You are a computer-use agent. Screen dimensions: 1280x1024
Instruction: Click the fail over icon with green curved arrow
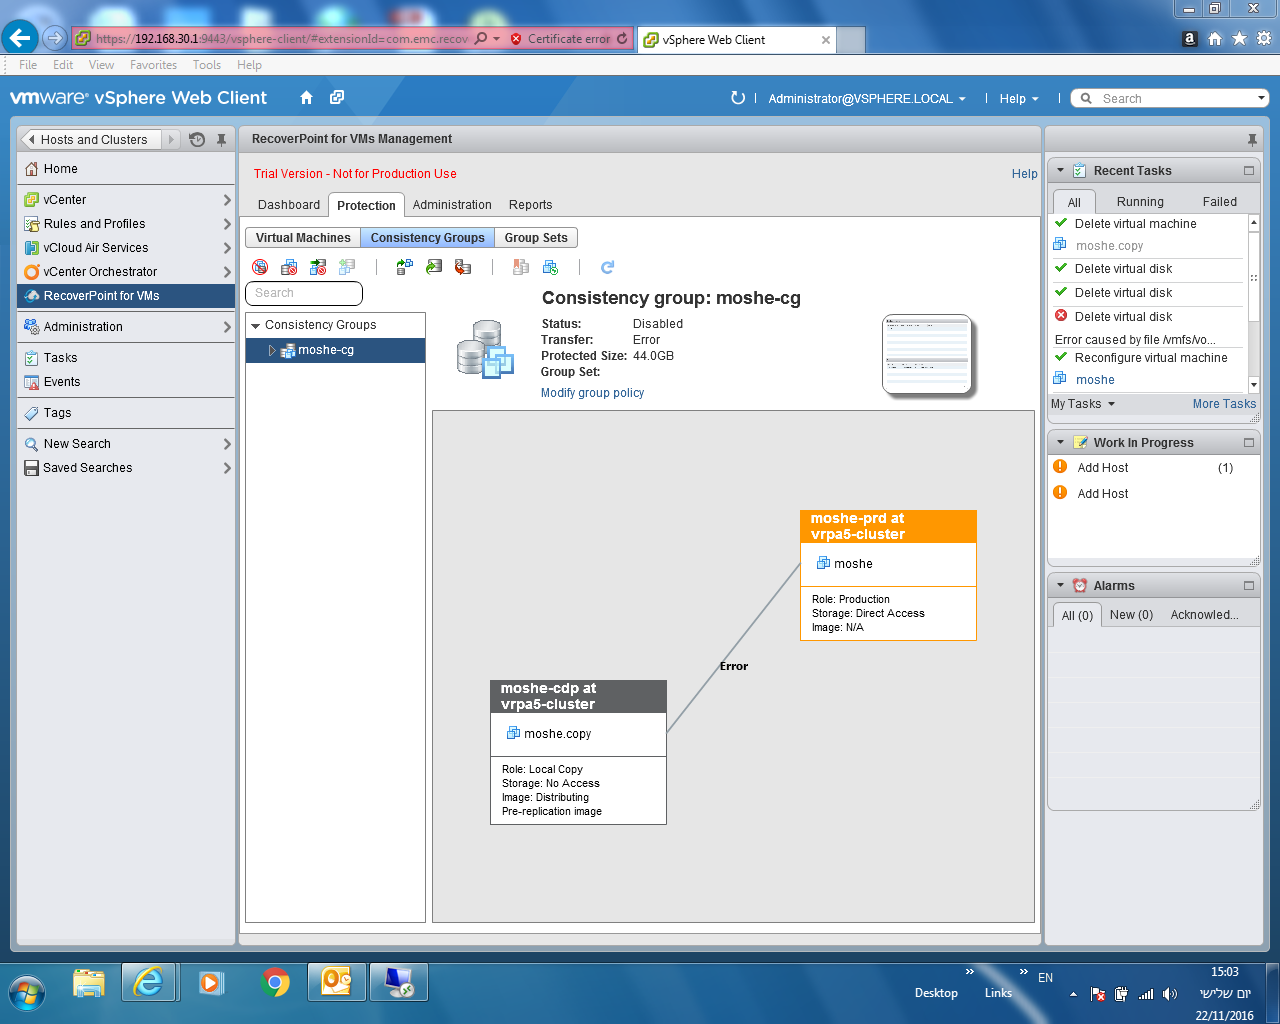pyautogui.click(x=433, y=267)
